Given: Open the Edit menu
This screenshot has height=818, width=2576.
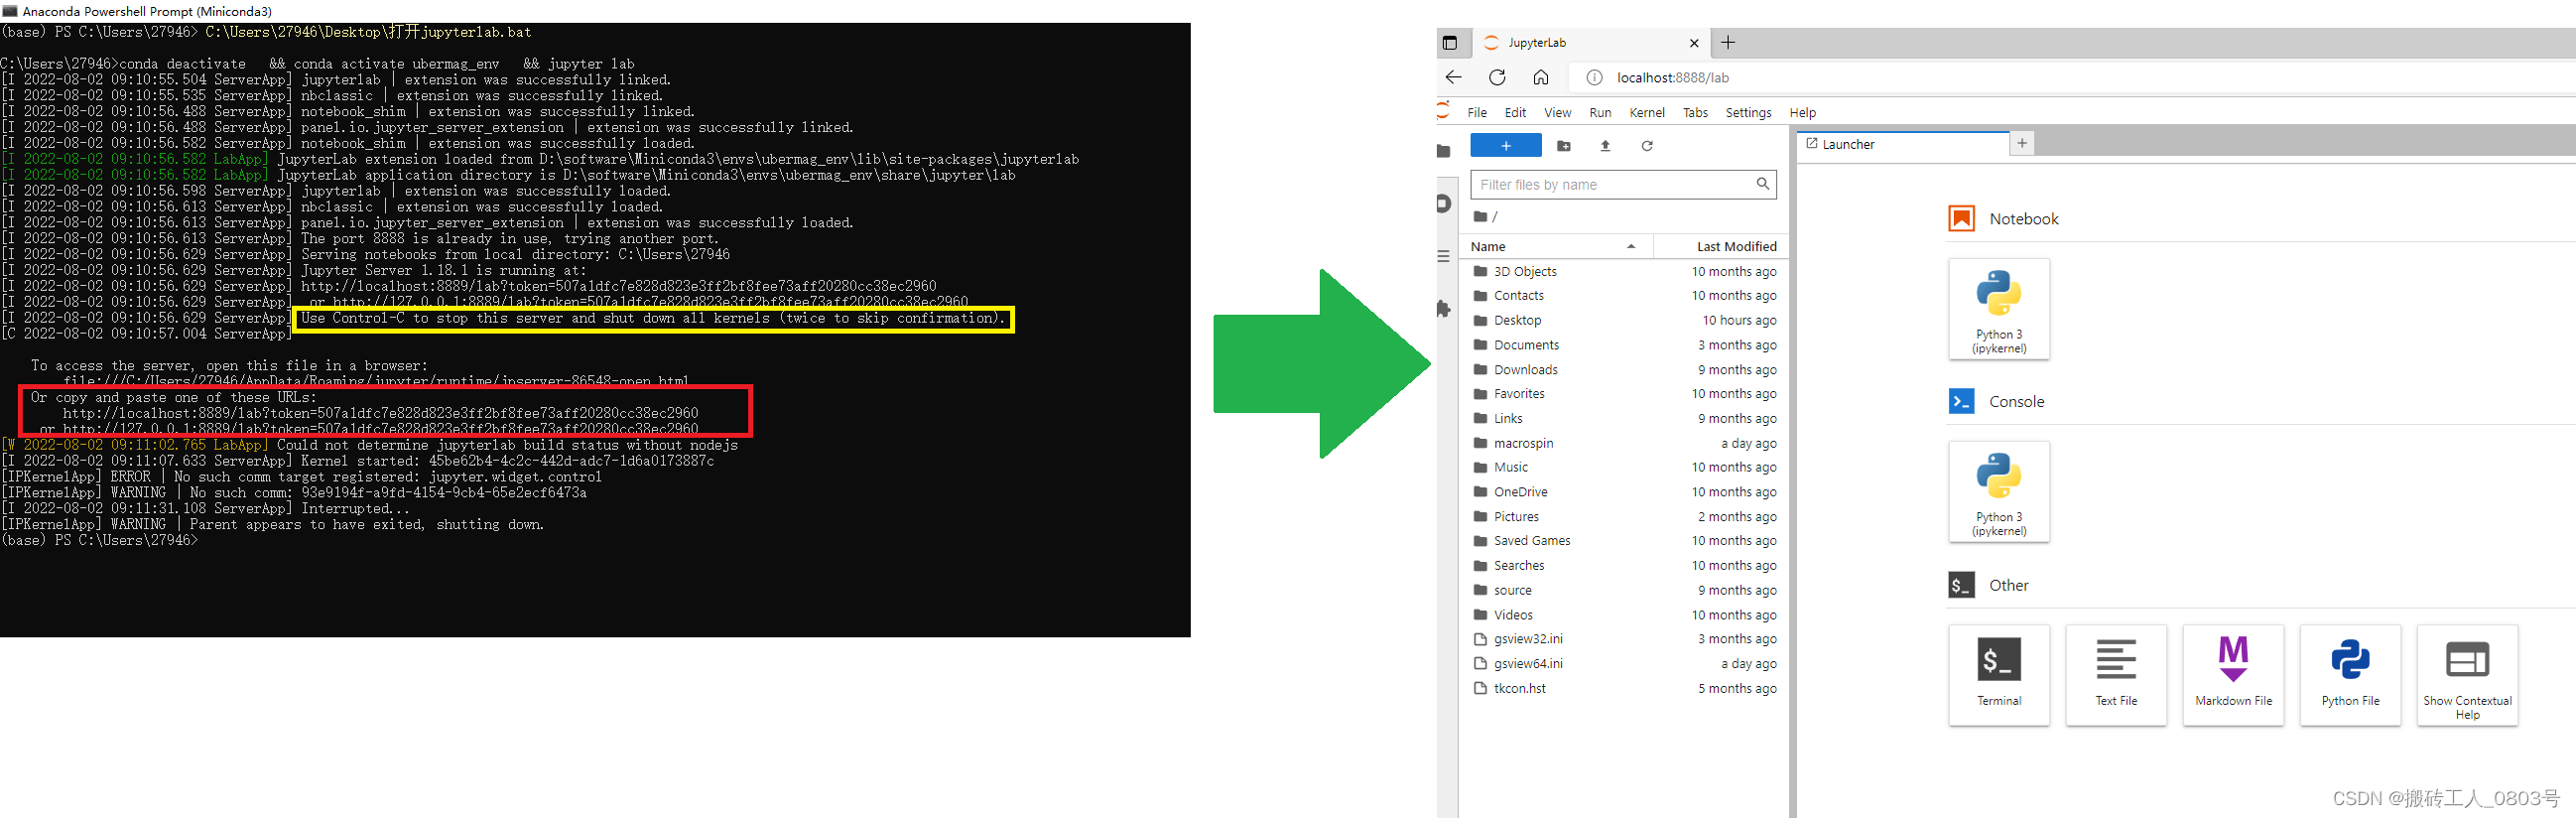Looking at the screenshot, I should (x=1515, y=113).
